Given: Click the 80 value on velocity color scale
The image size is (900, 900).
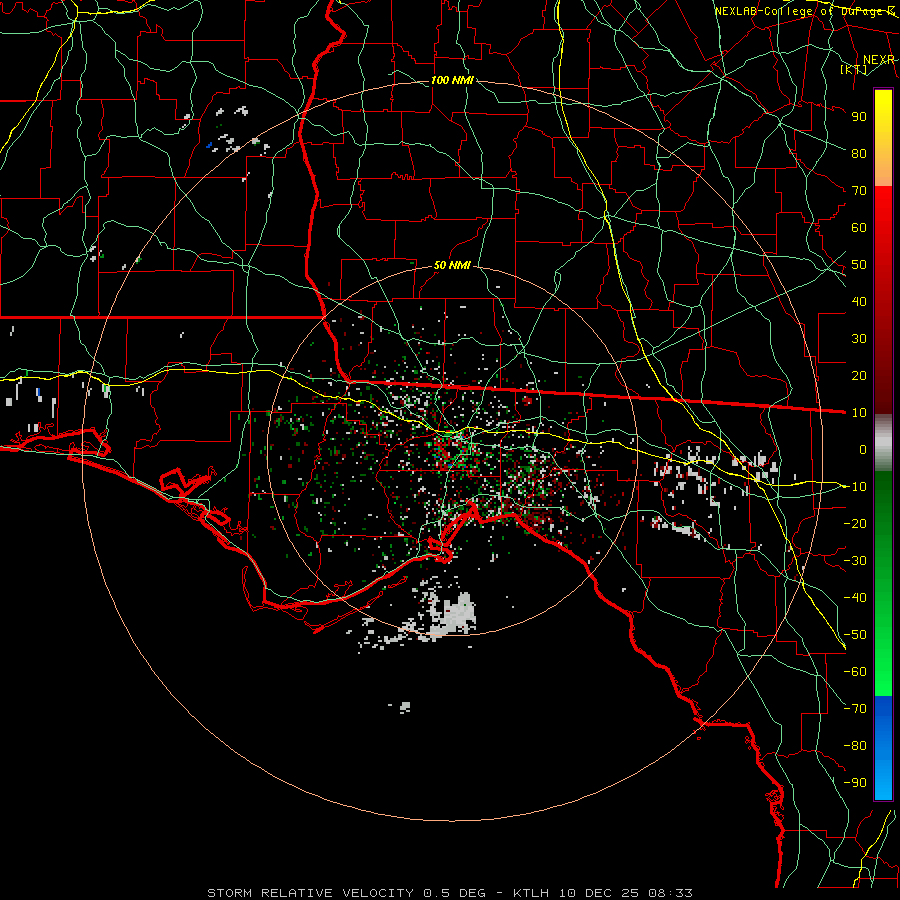Looking at the screenshot, I should pos(859,153).
